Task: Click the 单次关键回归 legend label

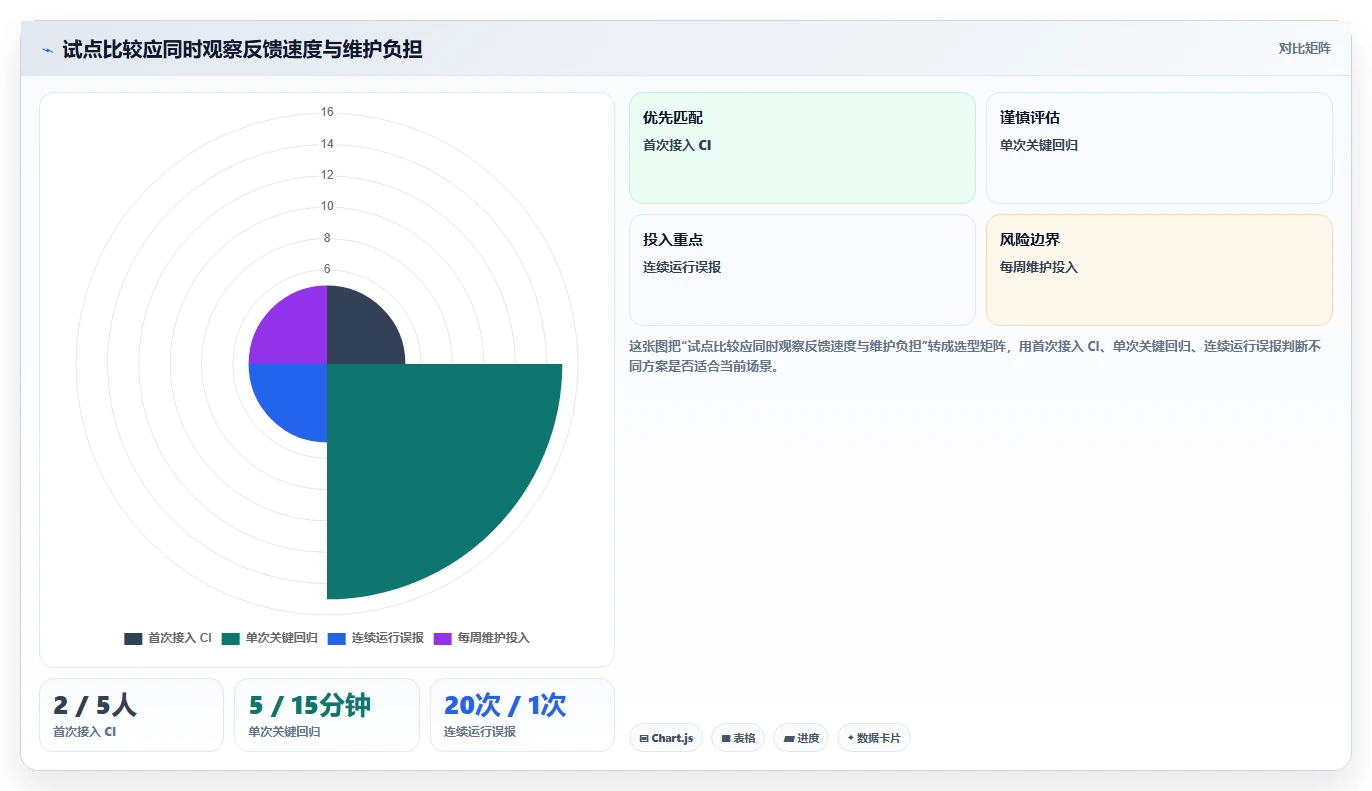Action: click(x=282, y=638)
